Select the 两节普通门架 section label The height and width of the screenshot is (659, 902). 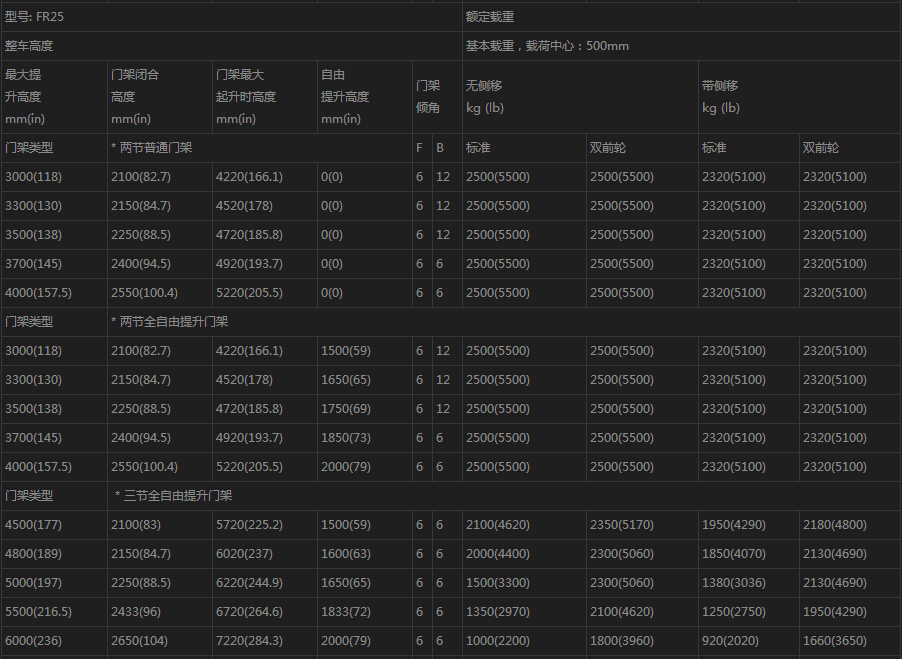157,148
